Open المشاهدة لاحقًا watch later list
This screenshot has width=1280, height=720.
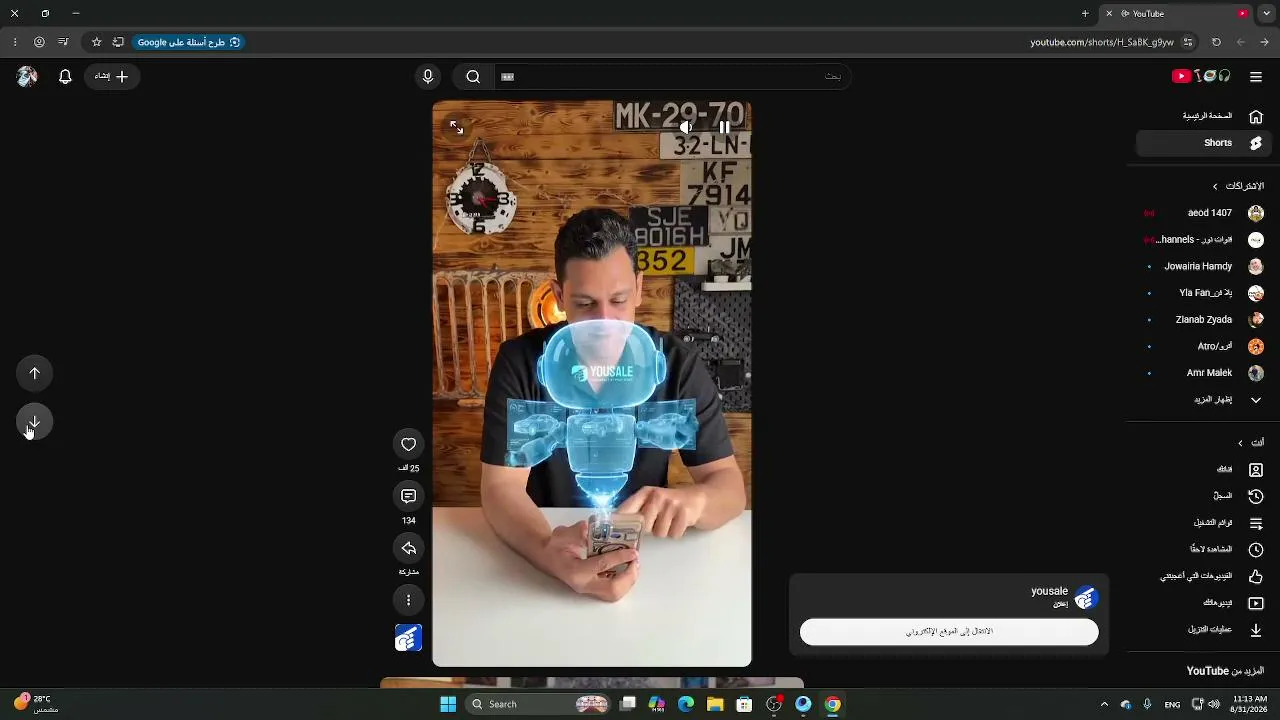(1204, 549)
